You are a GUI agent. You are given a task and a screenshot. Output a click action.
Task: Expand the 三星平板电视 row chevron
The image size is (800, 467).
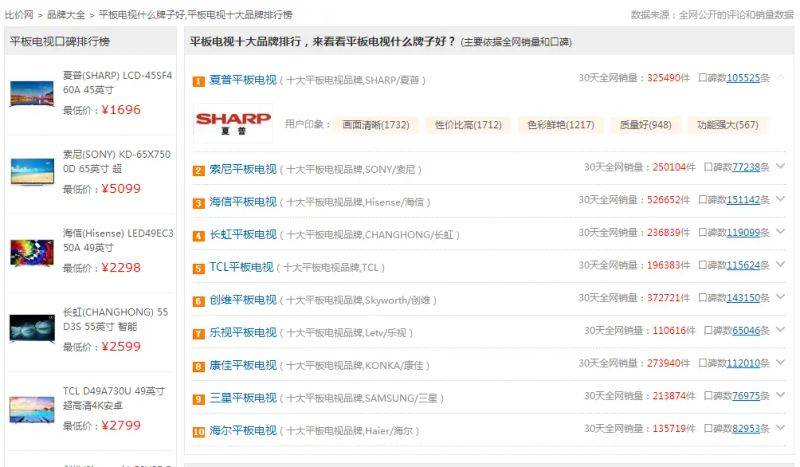pos(781,395)
